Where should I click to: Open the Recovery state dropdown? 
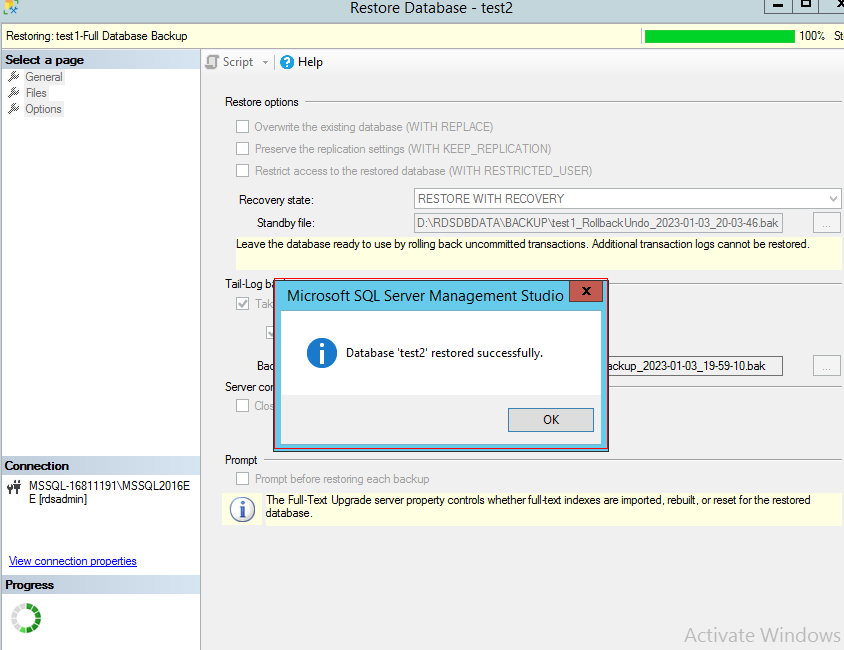(x=627, y=199)
